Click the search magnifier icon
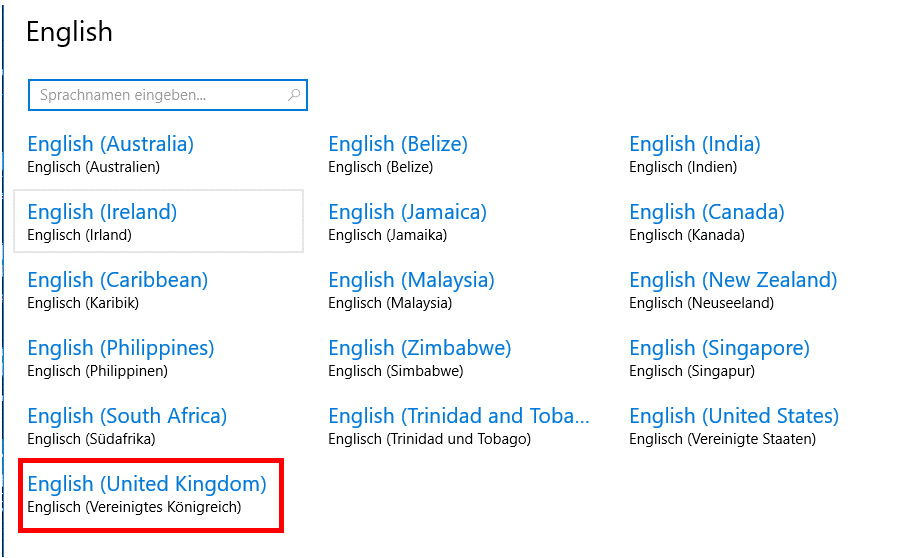906x558 pixels. coord(294,96)
